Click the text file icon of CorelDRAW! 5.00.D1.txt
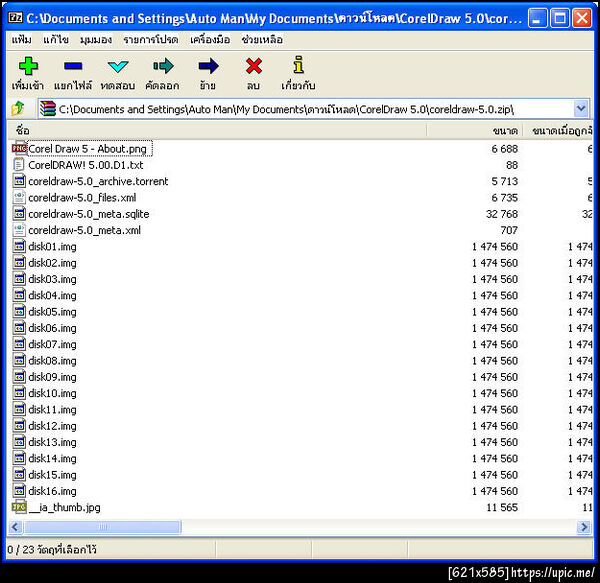The width and height of the screenshot is (600, 583). (19, 164)
